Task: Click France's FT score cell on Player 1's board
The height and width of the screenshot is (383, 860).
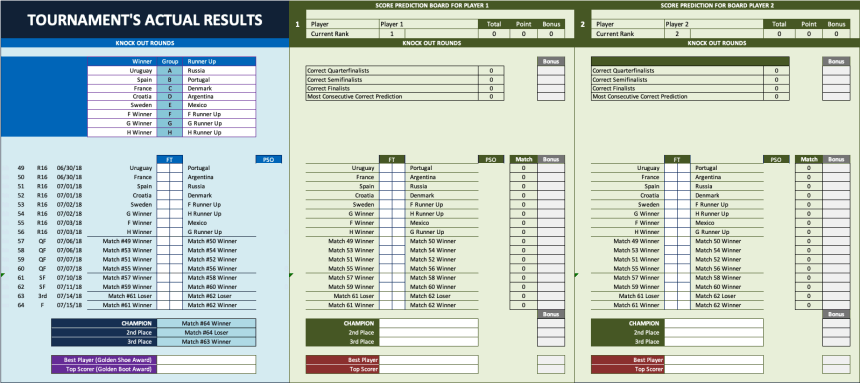Action: pyautogui.click(x=386, y=177)
